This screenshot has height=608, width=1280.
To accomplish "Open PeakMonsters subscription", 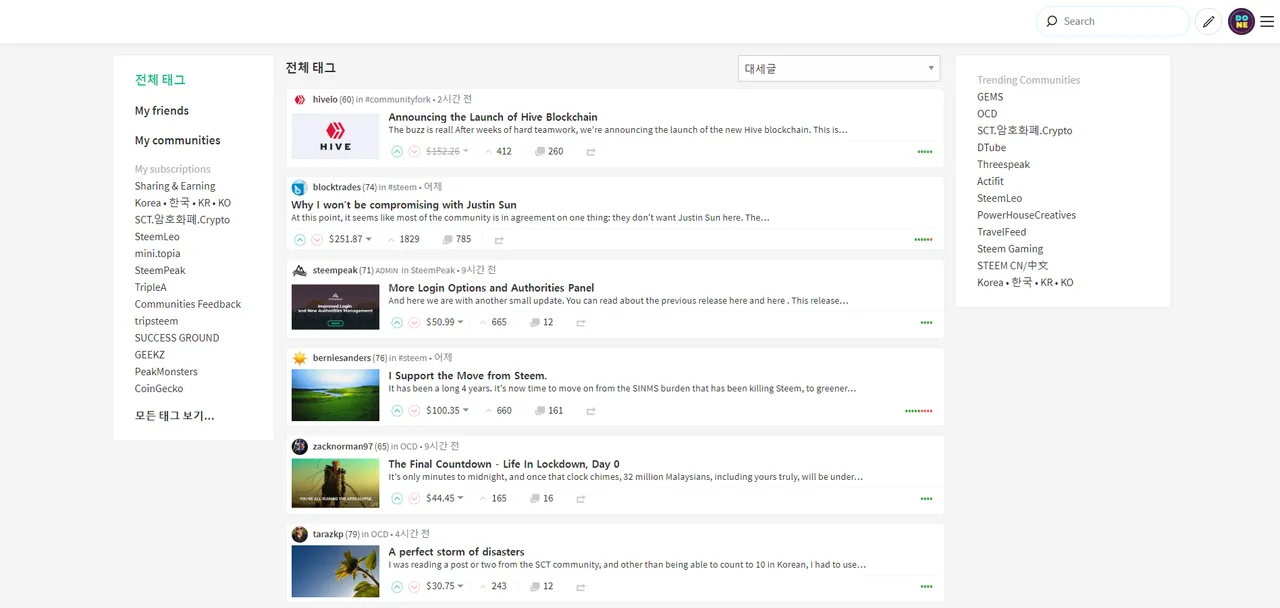I will coord(166,372).
